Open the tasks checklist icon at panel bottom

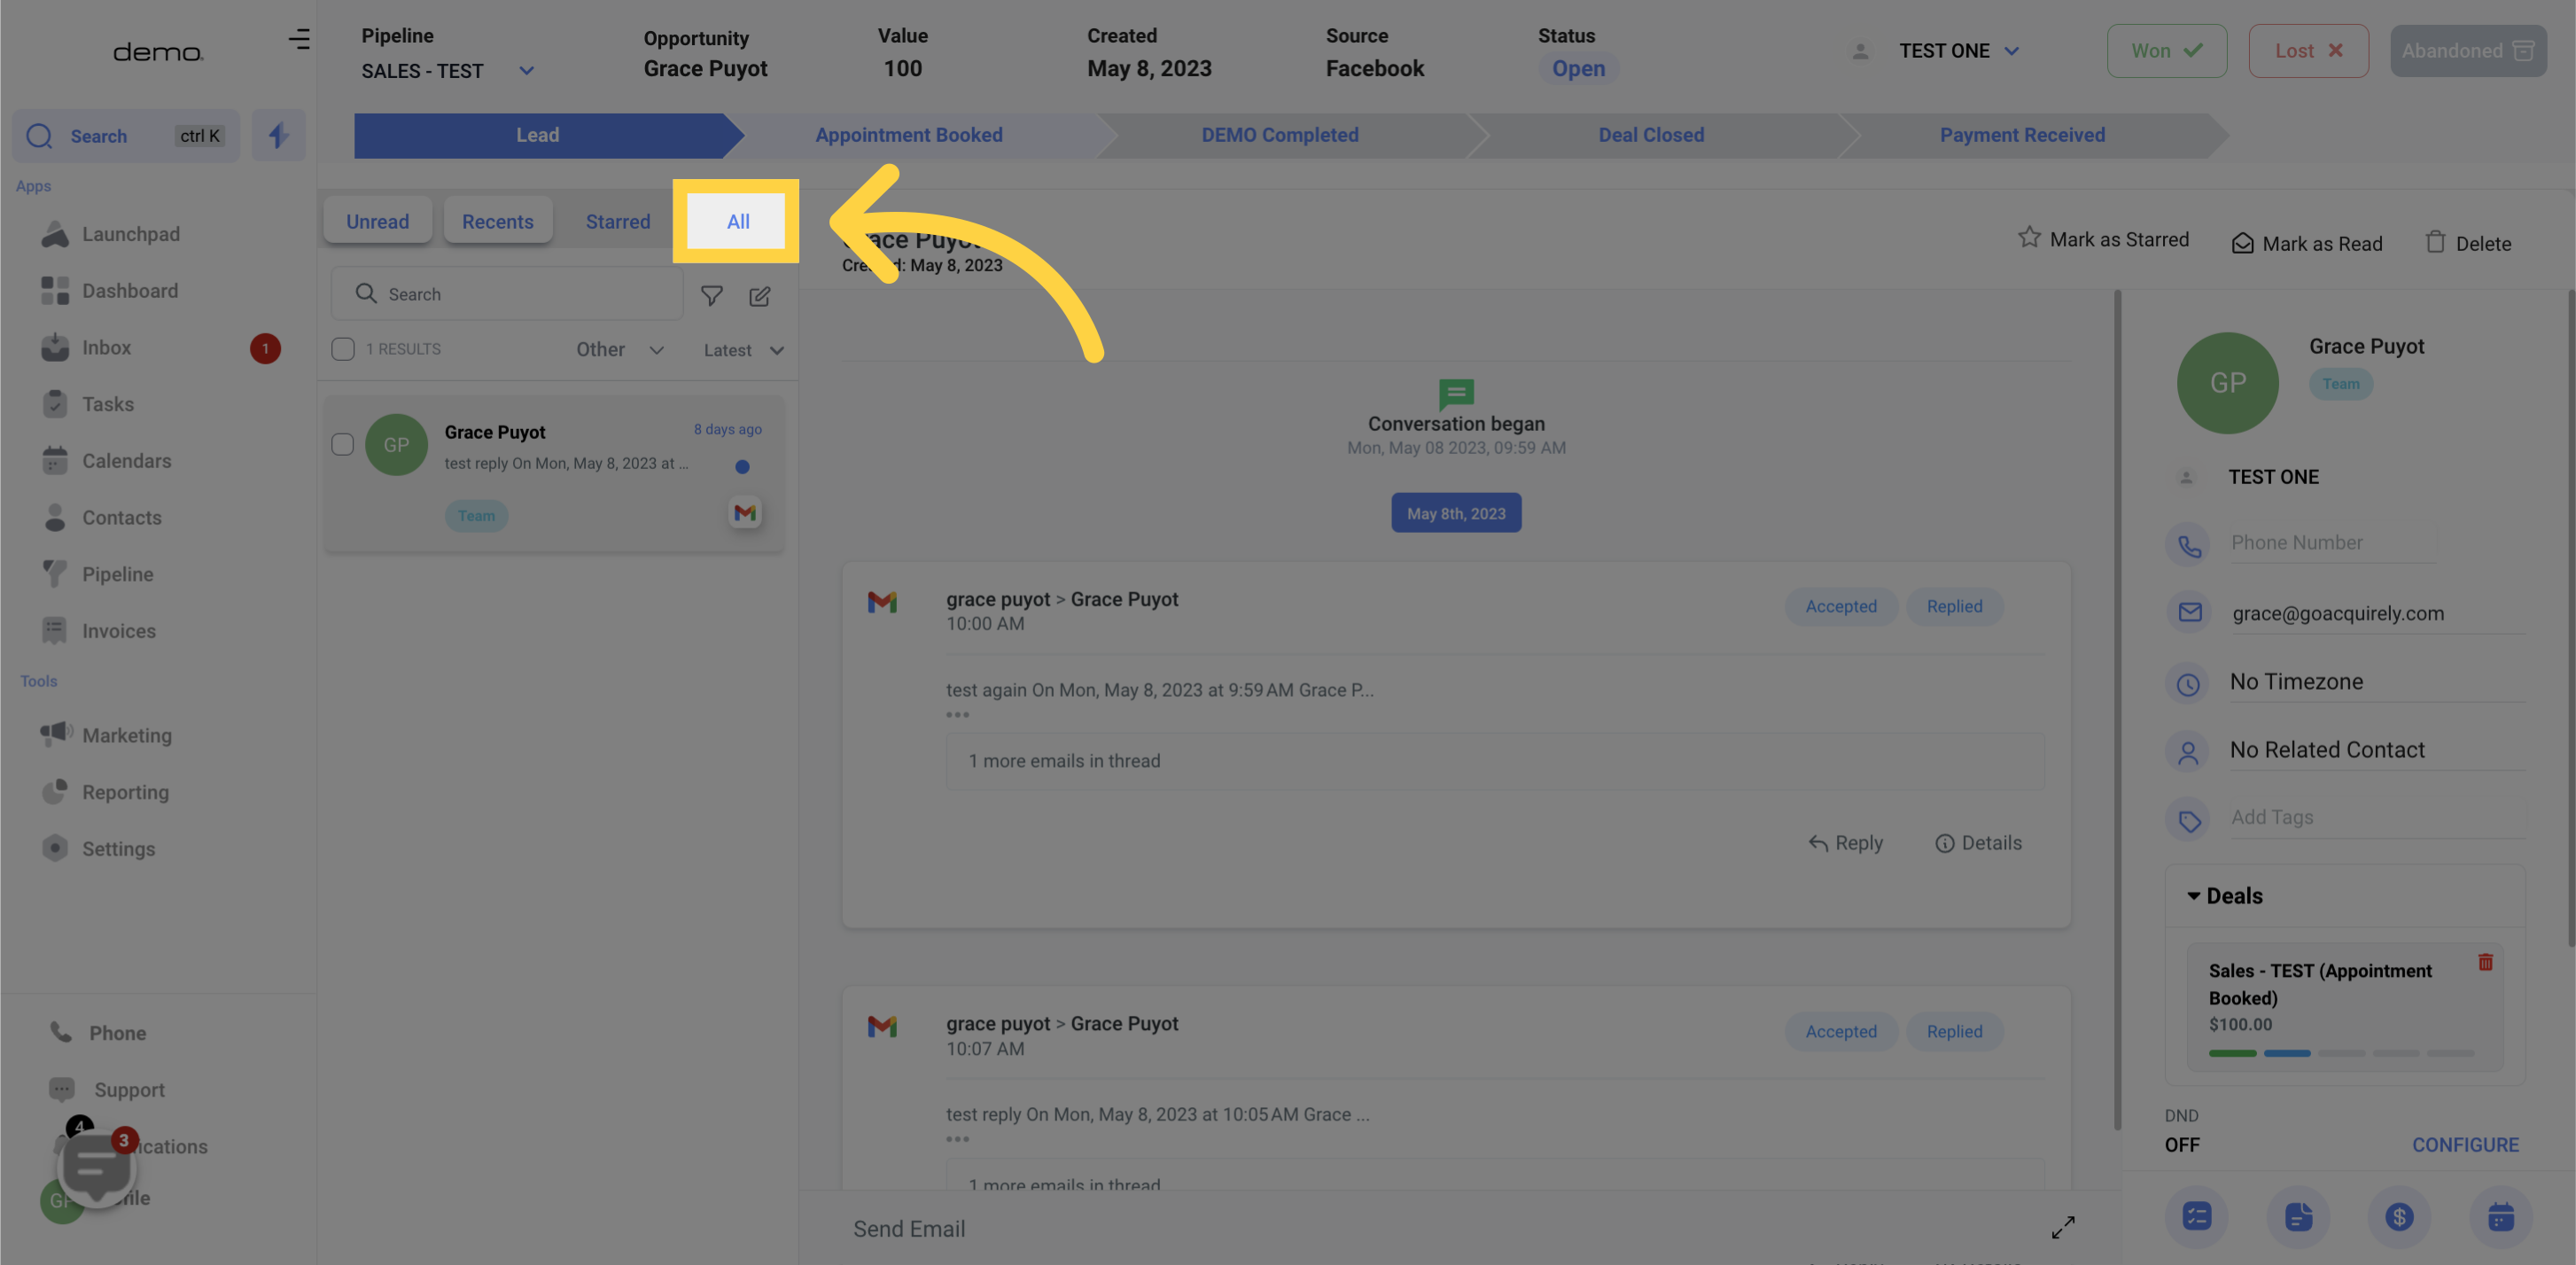click(x=2196, y=1216)
